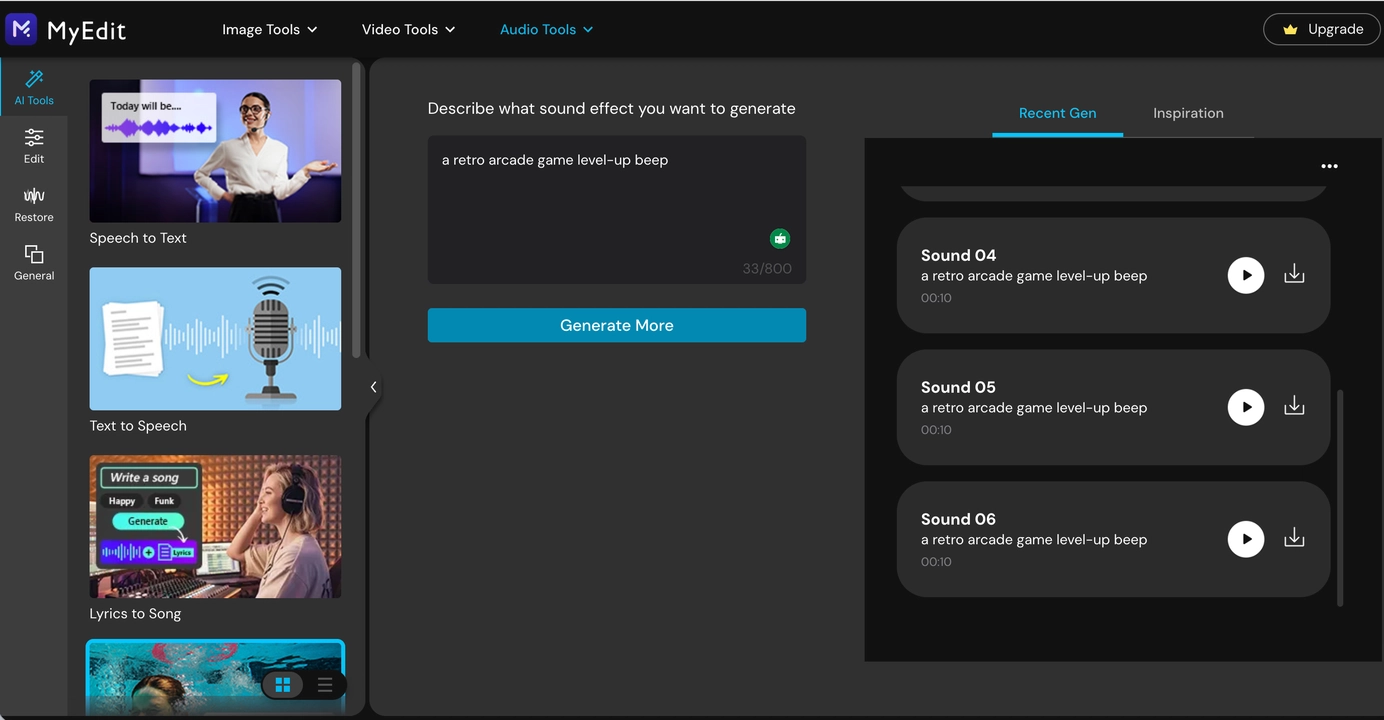Viewport: 1384px width, 720px height.
Task: Play the Sound 04 clip
Action: (1246, 274)
